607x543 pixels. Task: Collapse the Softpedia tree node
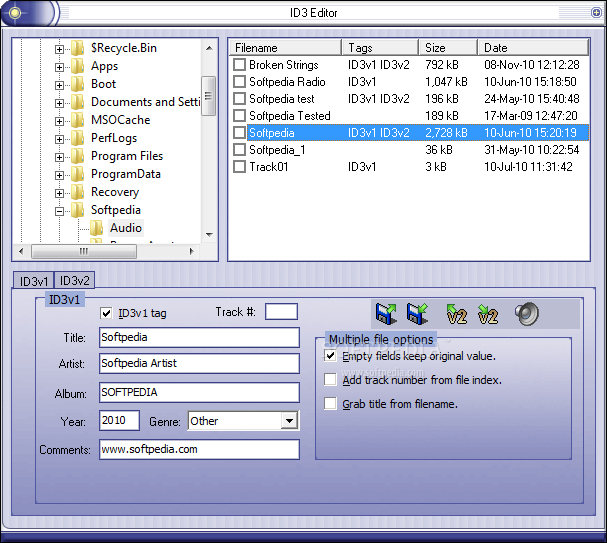tap(59, 211)
